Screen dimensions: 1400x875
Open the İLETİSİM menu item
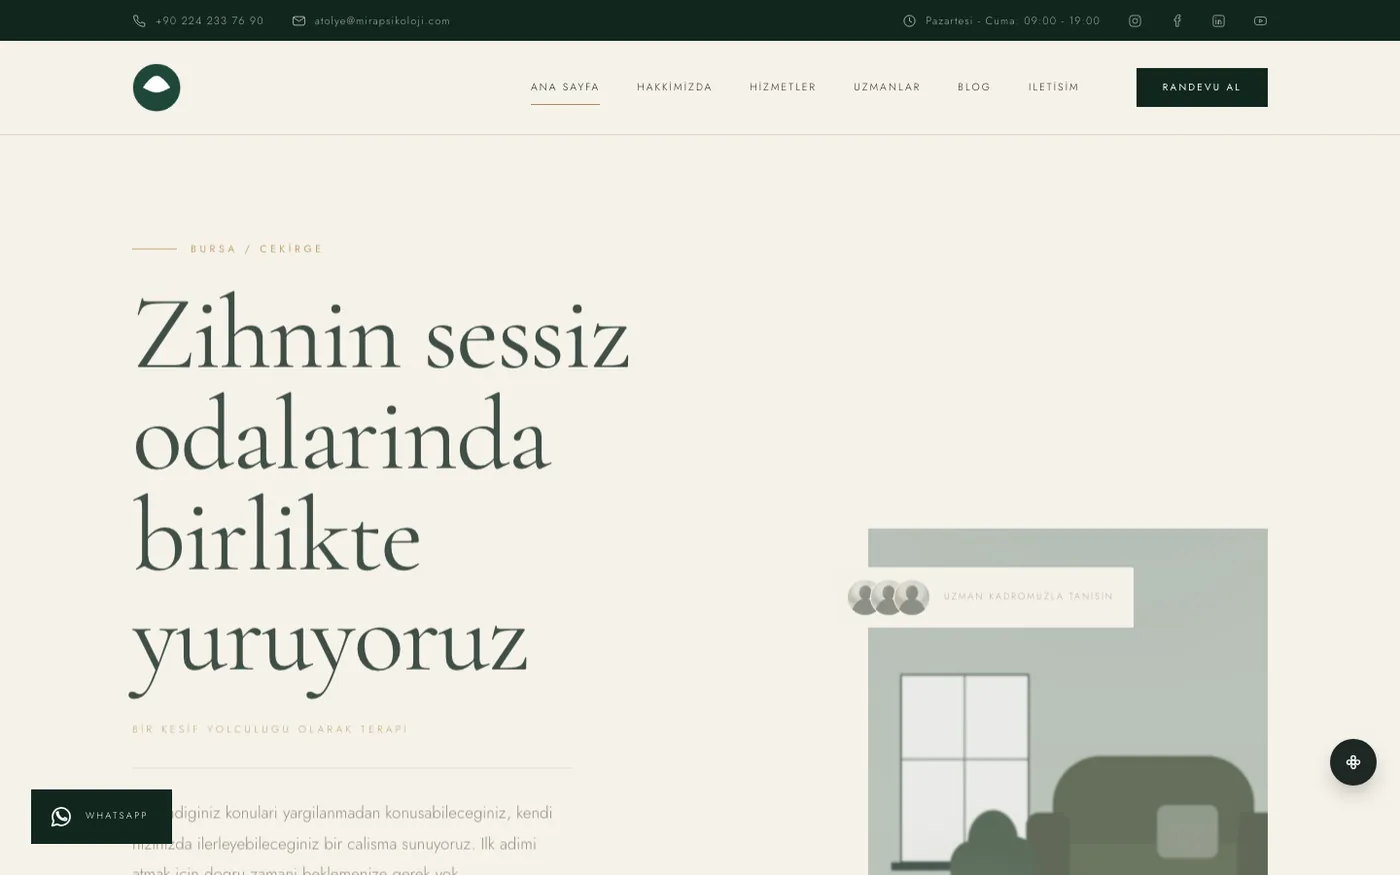click(x=1054, y=87)
